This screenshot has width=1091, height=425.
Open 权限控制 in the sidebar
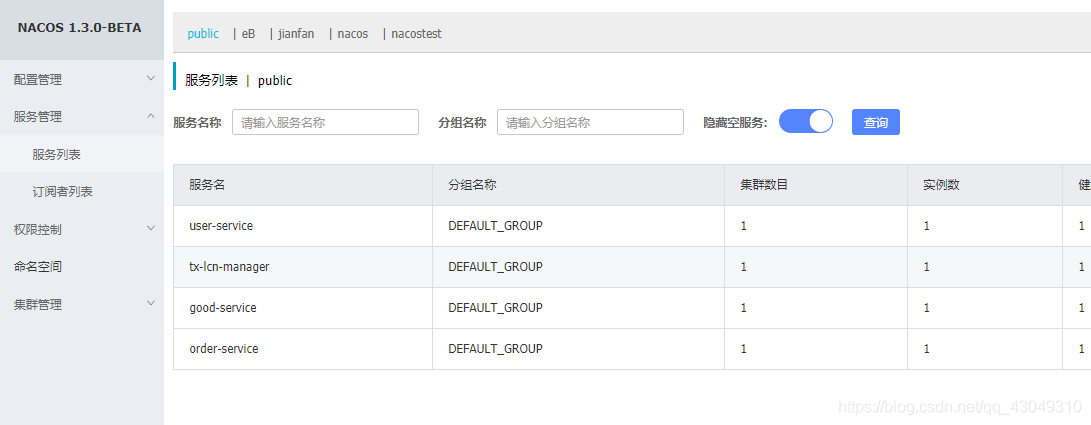coord(38,229)
